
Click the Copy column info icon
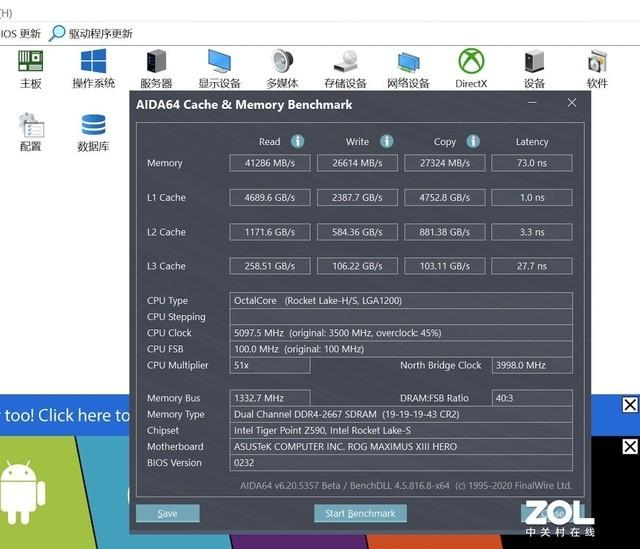pos(473,141)
